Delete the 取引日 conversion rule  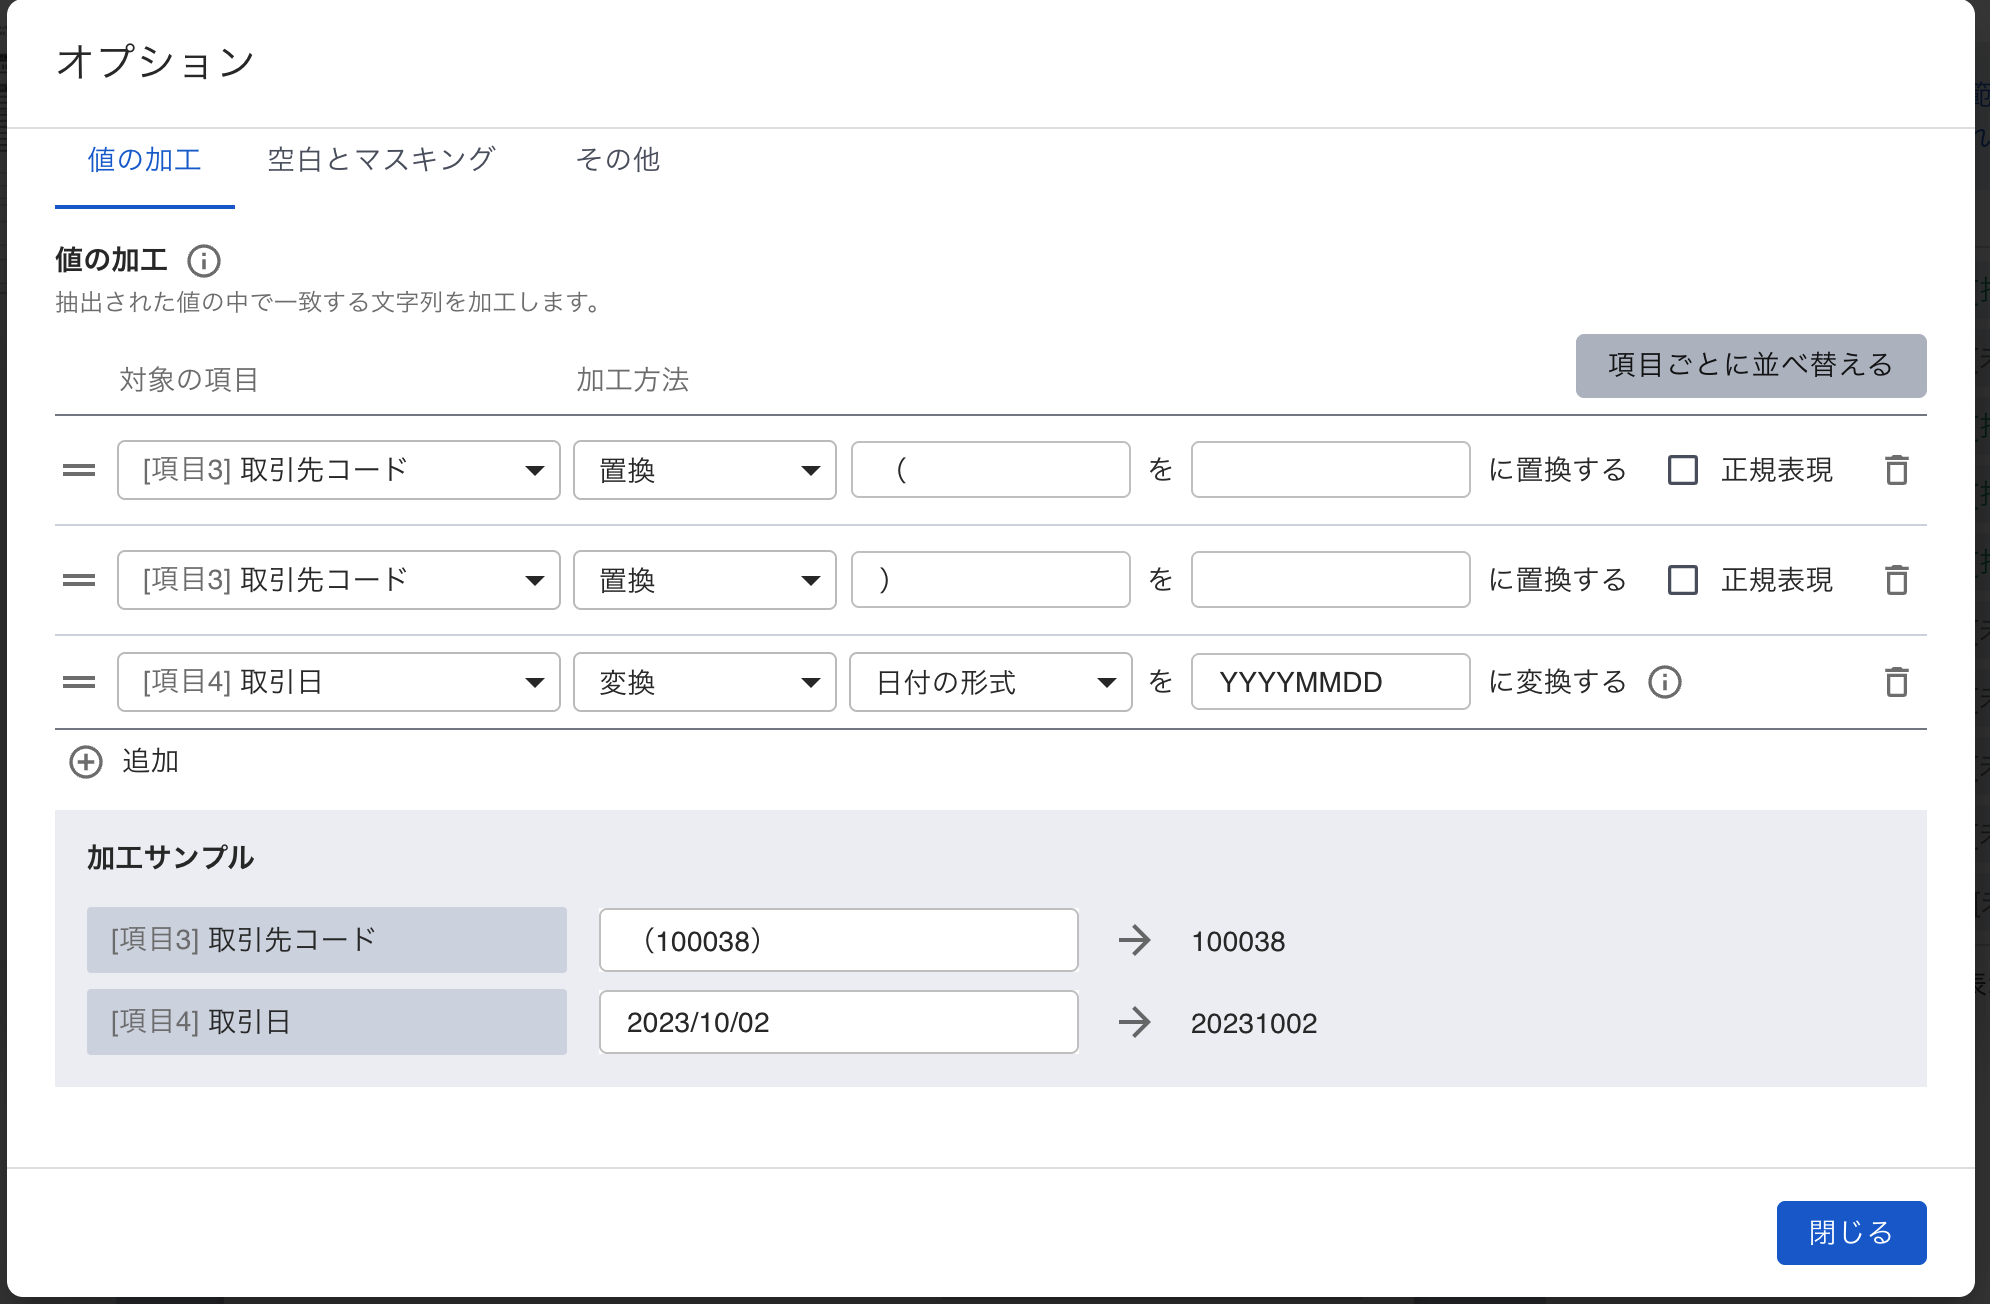pos(1896,682)
